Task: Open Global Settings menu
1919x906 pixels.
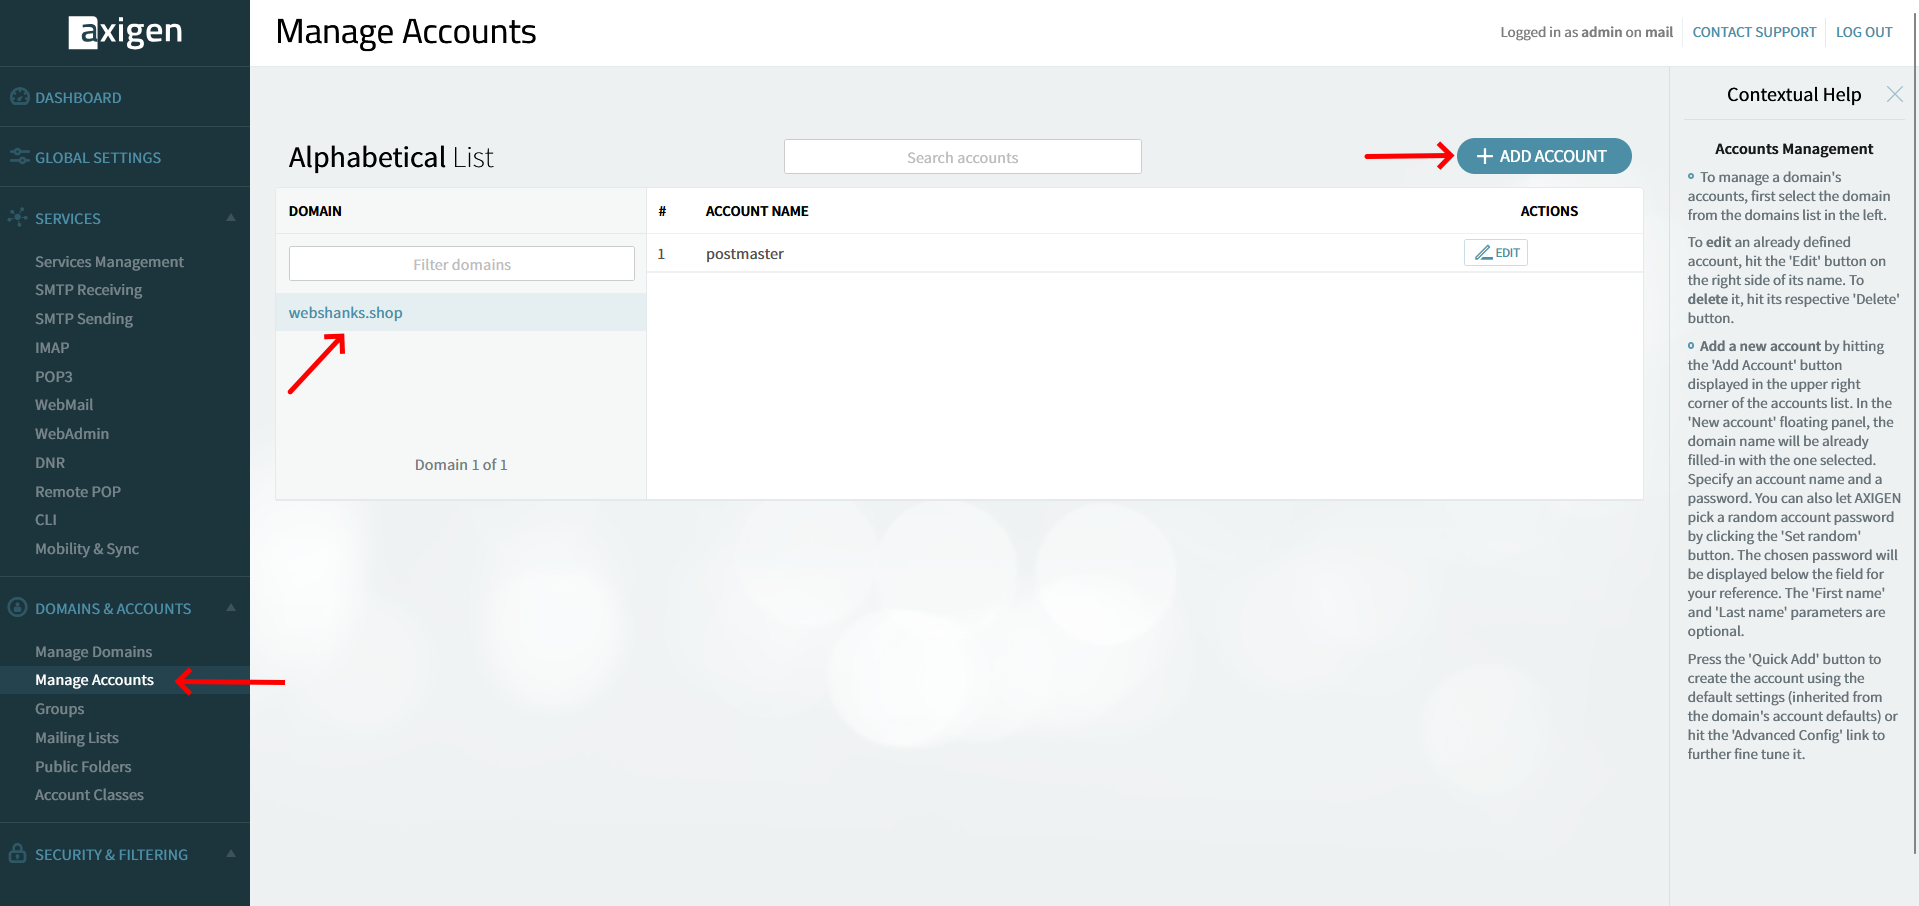Action: (98, 158)
